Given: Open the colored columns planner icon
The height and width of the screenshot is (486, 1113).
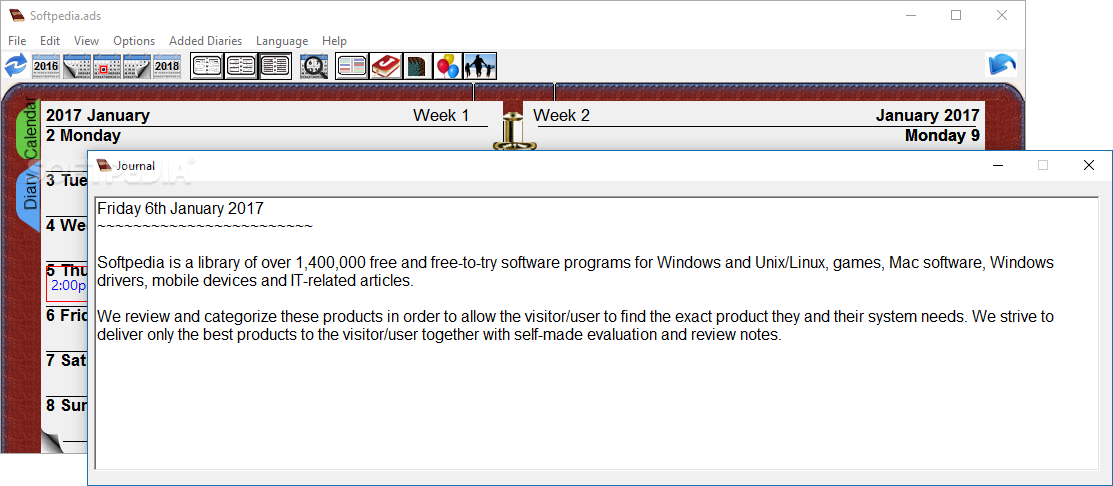Looking at the screenshot, I should pos(352,66).
